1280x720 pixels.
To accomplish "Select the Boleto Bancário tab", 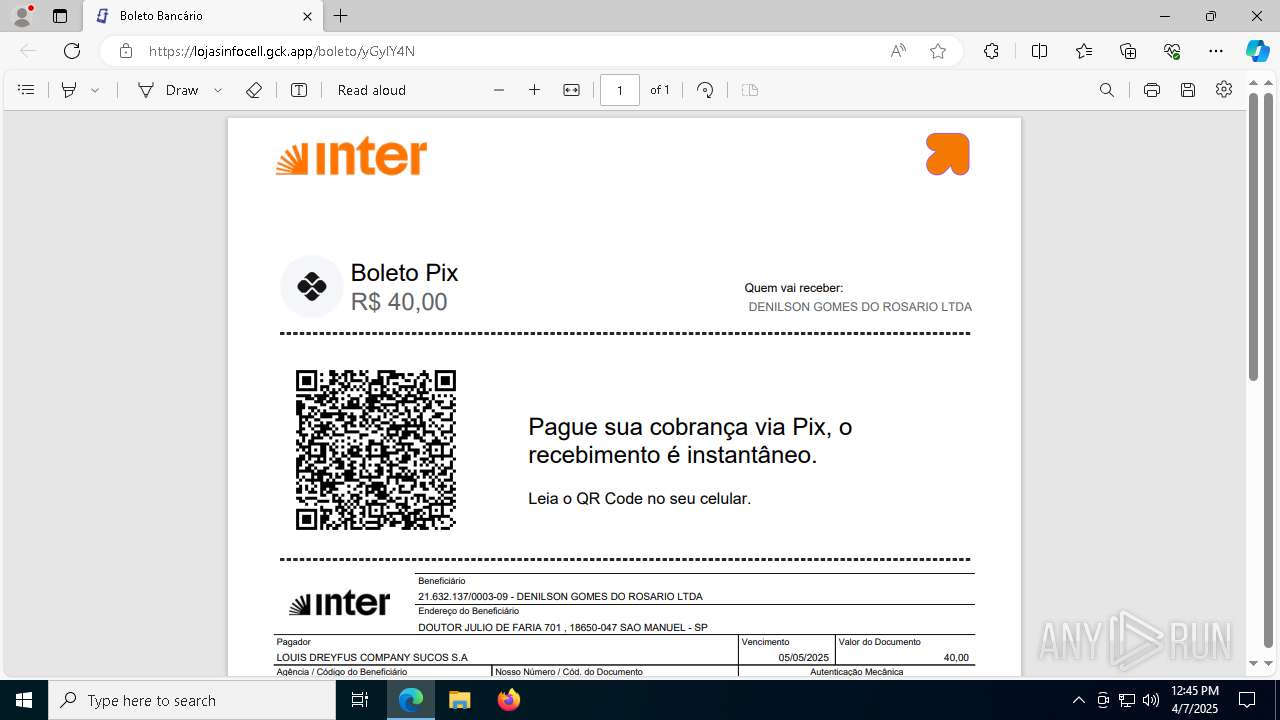I will coord(202,16).
